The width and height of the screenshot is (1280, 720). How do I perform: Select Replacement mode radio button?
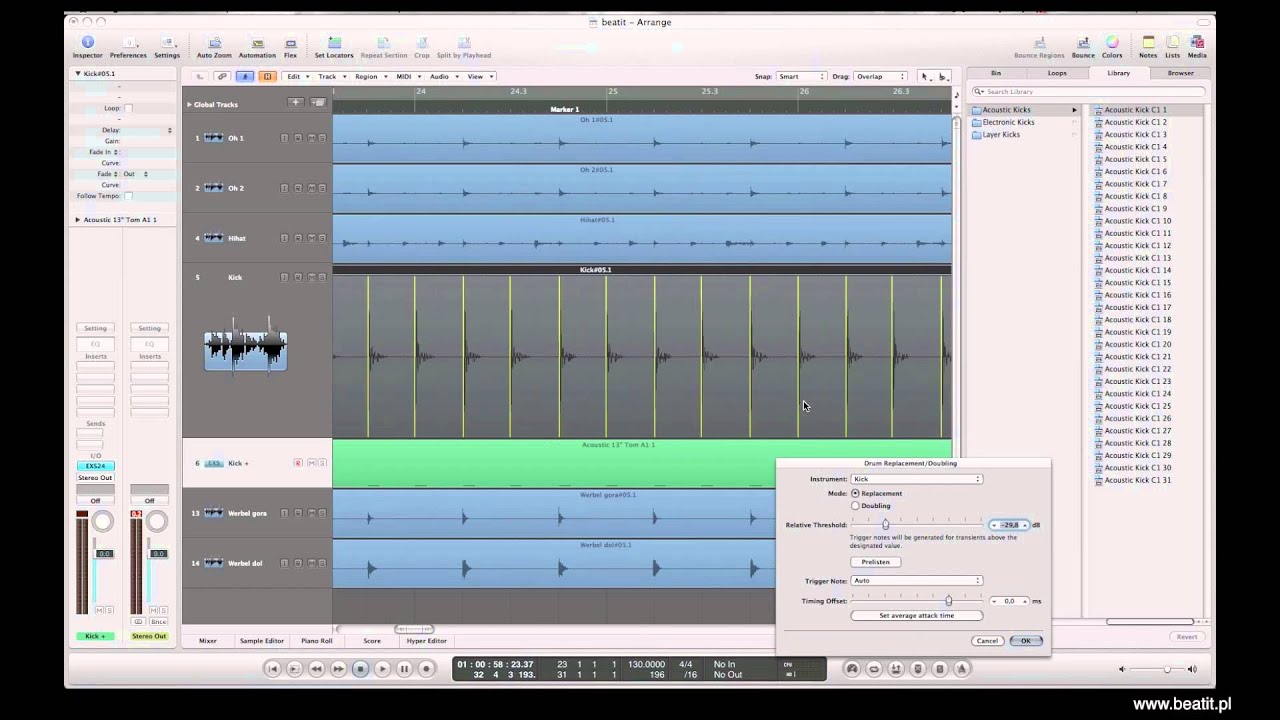855,493
